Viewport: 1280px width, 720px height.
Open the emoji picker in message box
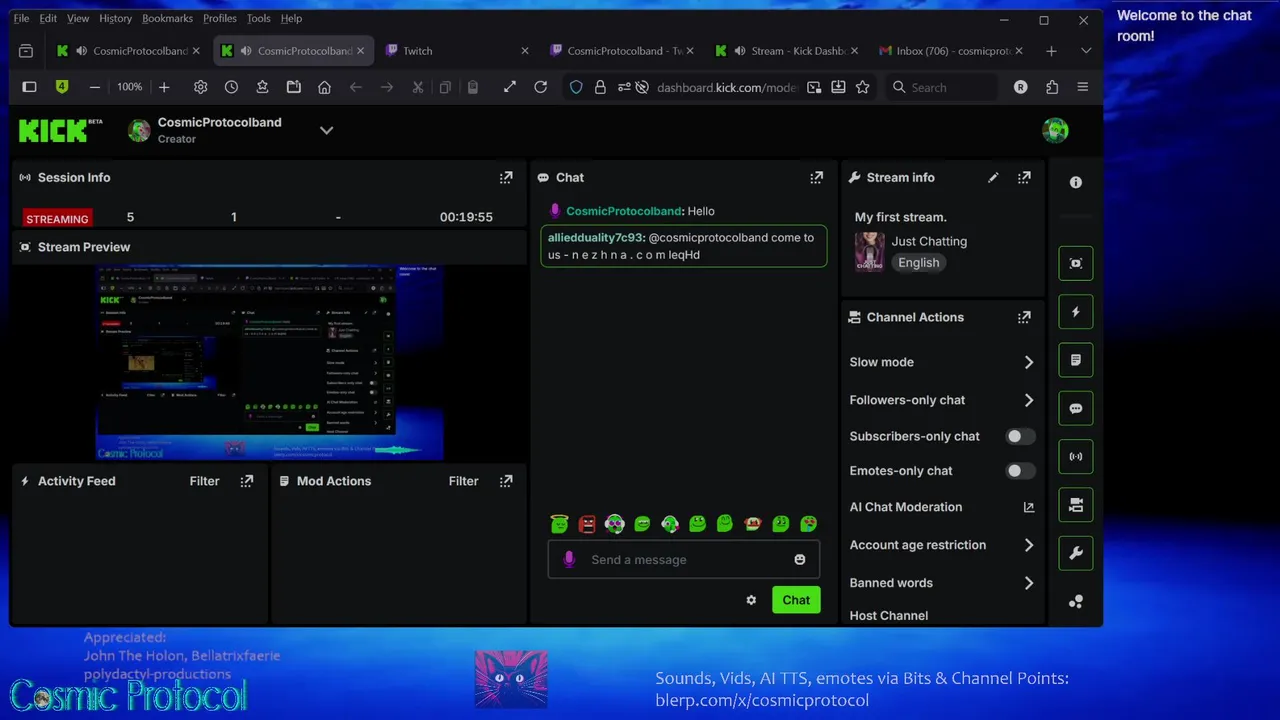(800, 559)
